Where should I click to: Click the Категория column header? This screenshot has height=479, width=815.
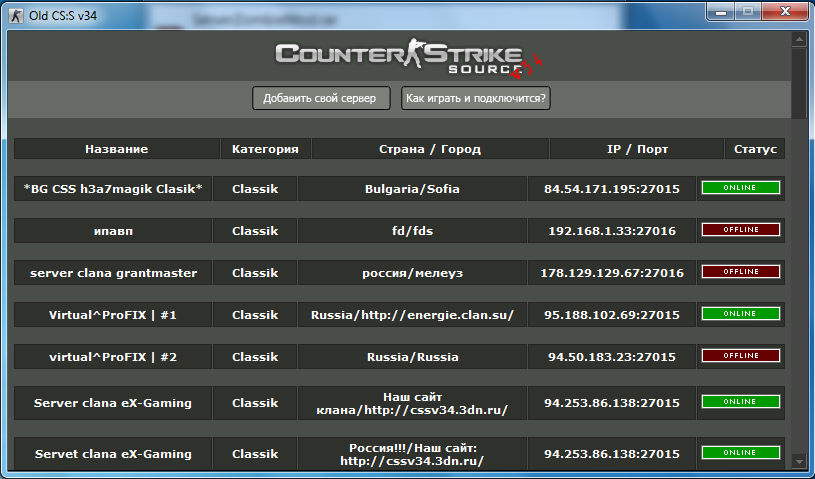tap(265, 149)
